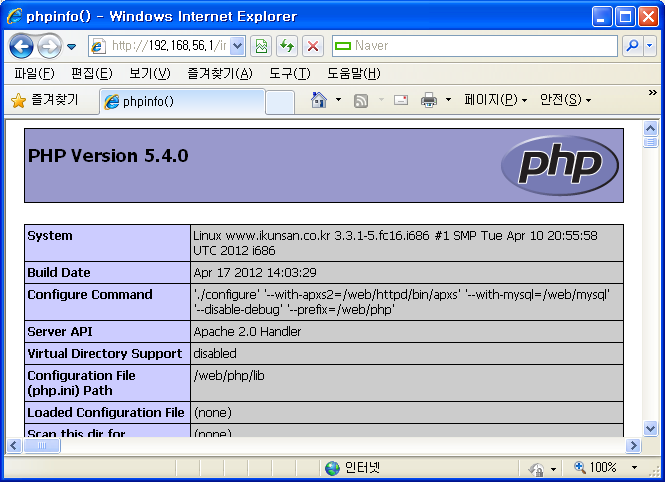Click the RSS feeds icon
Image resolution: width=665 pixels, height=482 pixels.
pyautogui.click(x=361, y=100)
